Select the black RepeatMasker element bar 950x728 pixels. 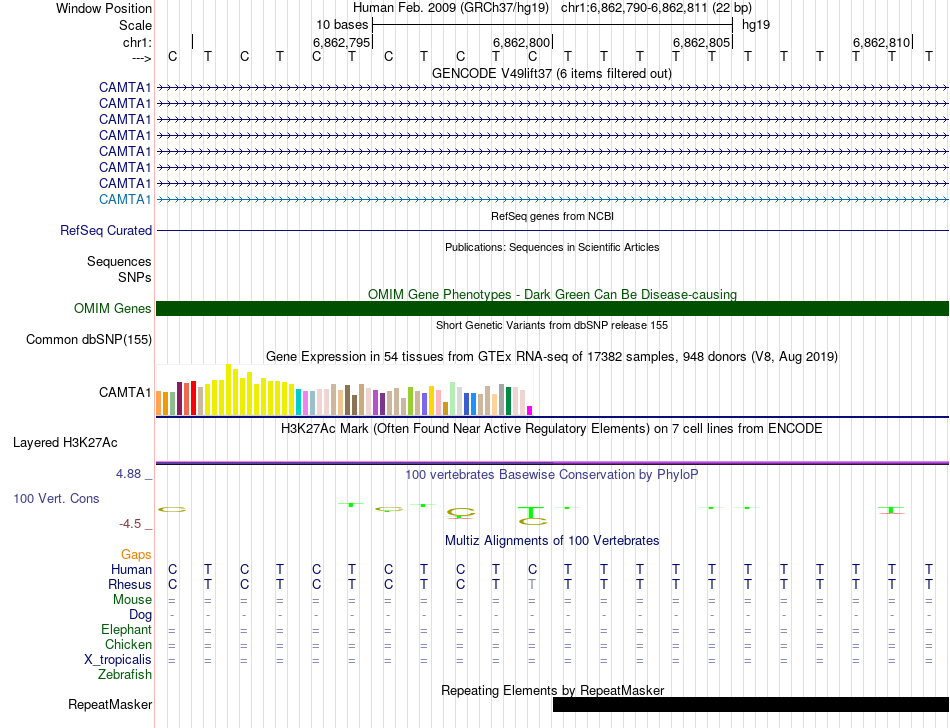pyautogui.click(x=750, y=705)
